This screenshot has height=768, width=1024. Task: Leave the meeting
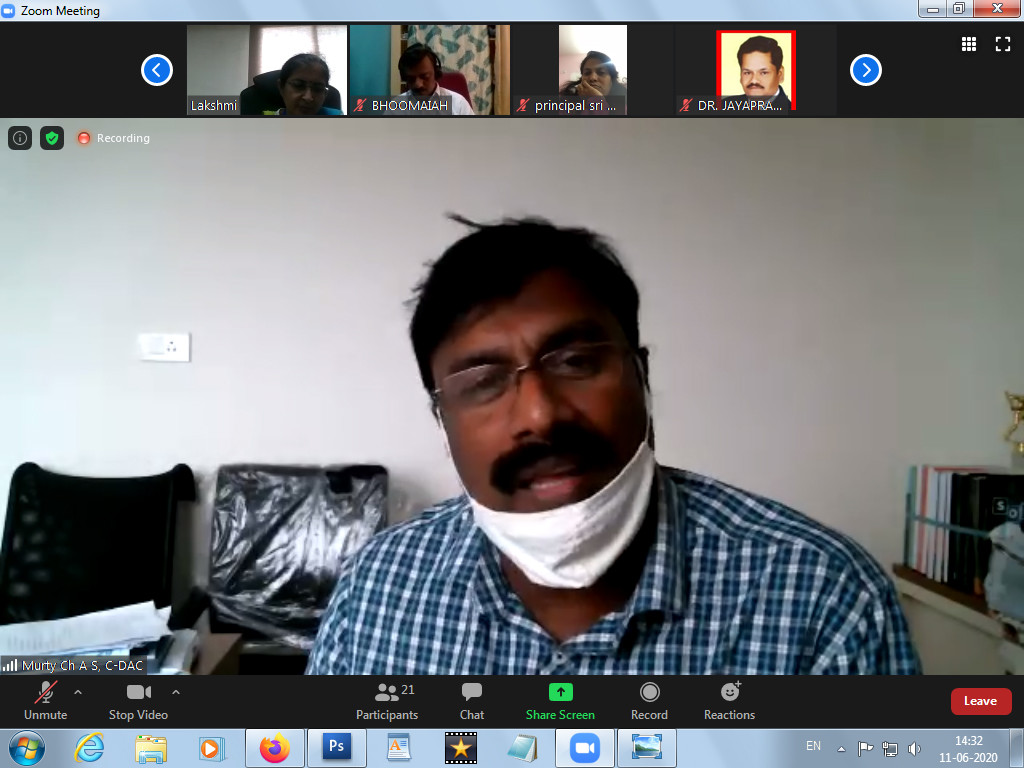[980, 701]
